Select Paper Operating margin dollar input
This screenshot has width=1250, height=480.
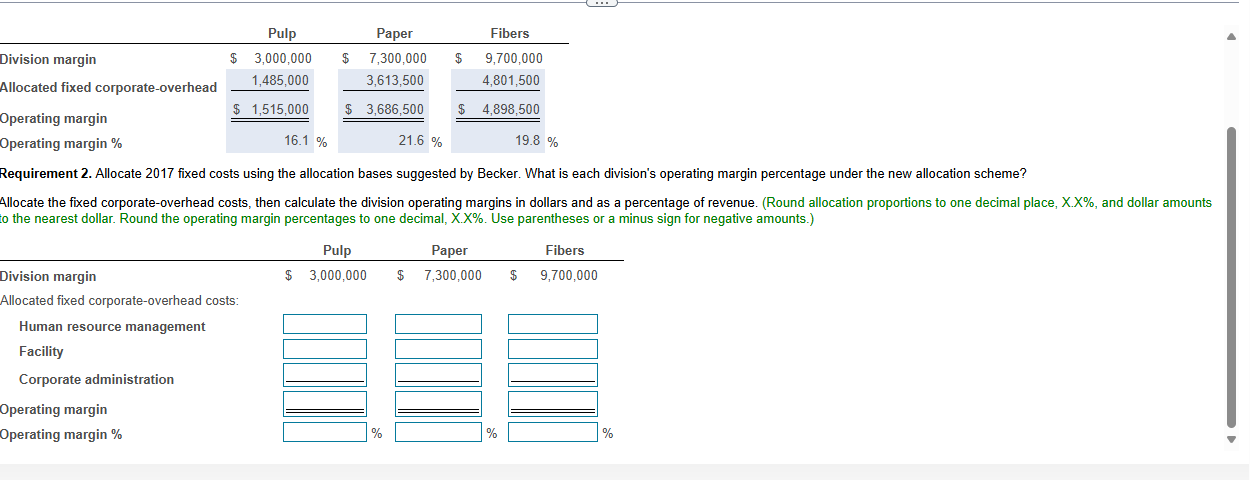(x=438, y=403)
